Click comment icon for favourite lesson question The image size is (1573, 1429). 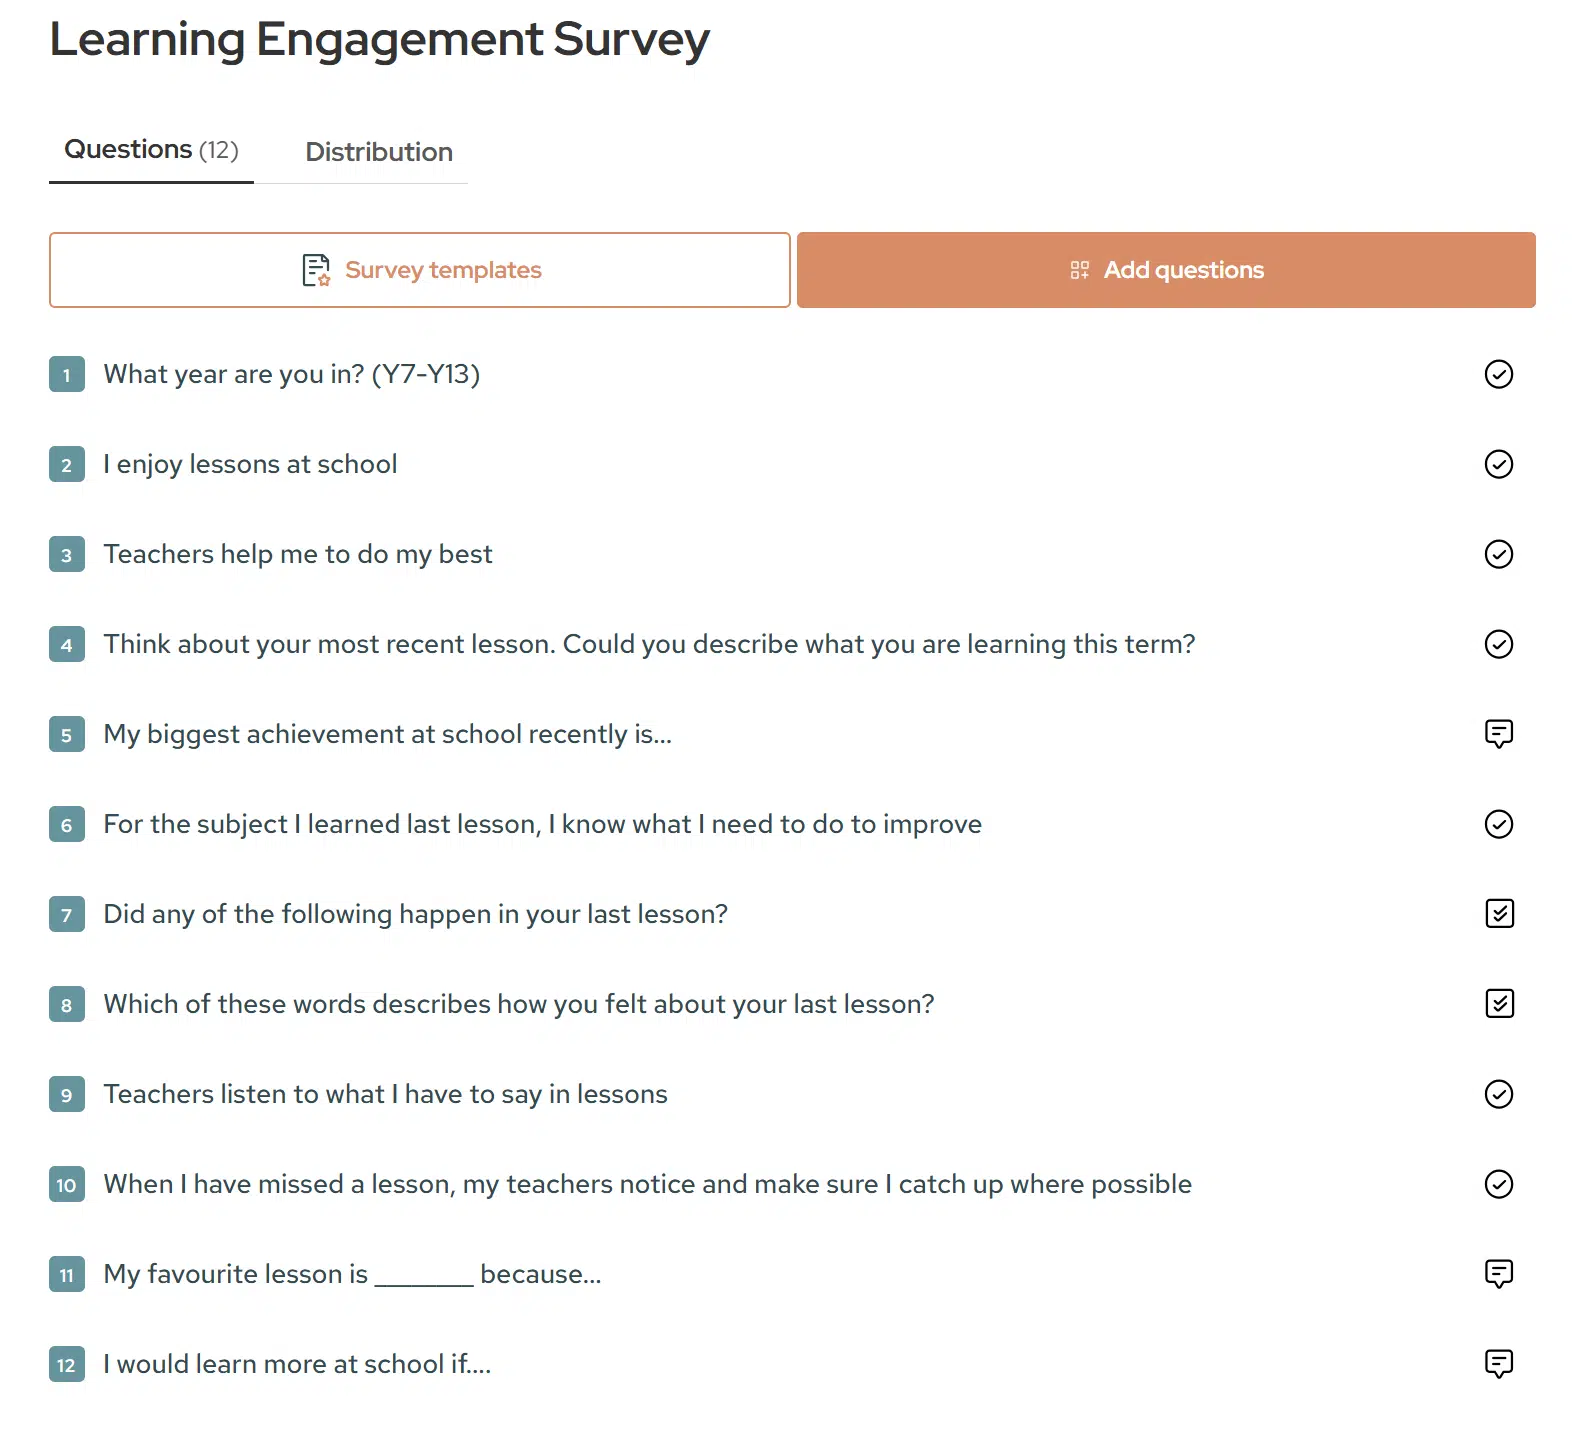(x=1498, y=1274)
